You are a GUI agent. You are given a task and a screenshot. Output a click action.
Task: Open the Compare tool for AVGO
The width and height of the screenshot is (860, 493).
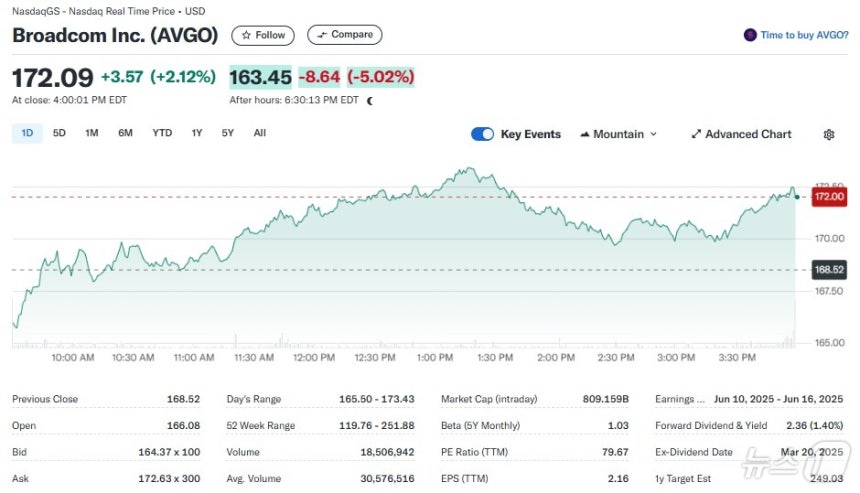(x=344, y=35)
